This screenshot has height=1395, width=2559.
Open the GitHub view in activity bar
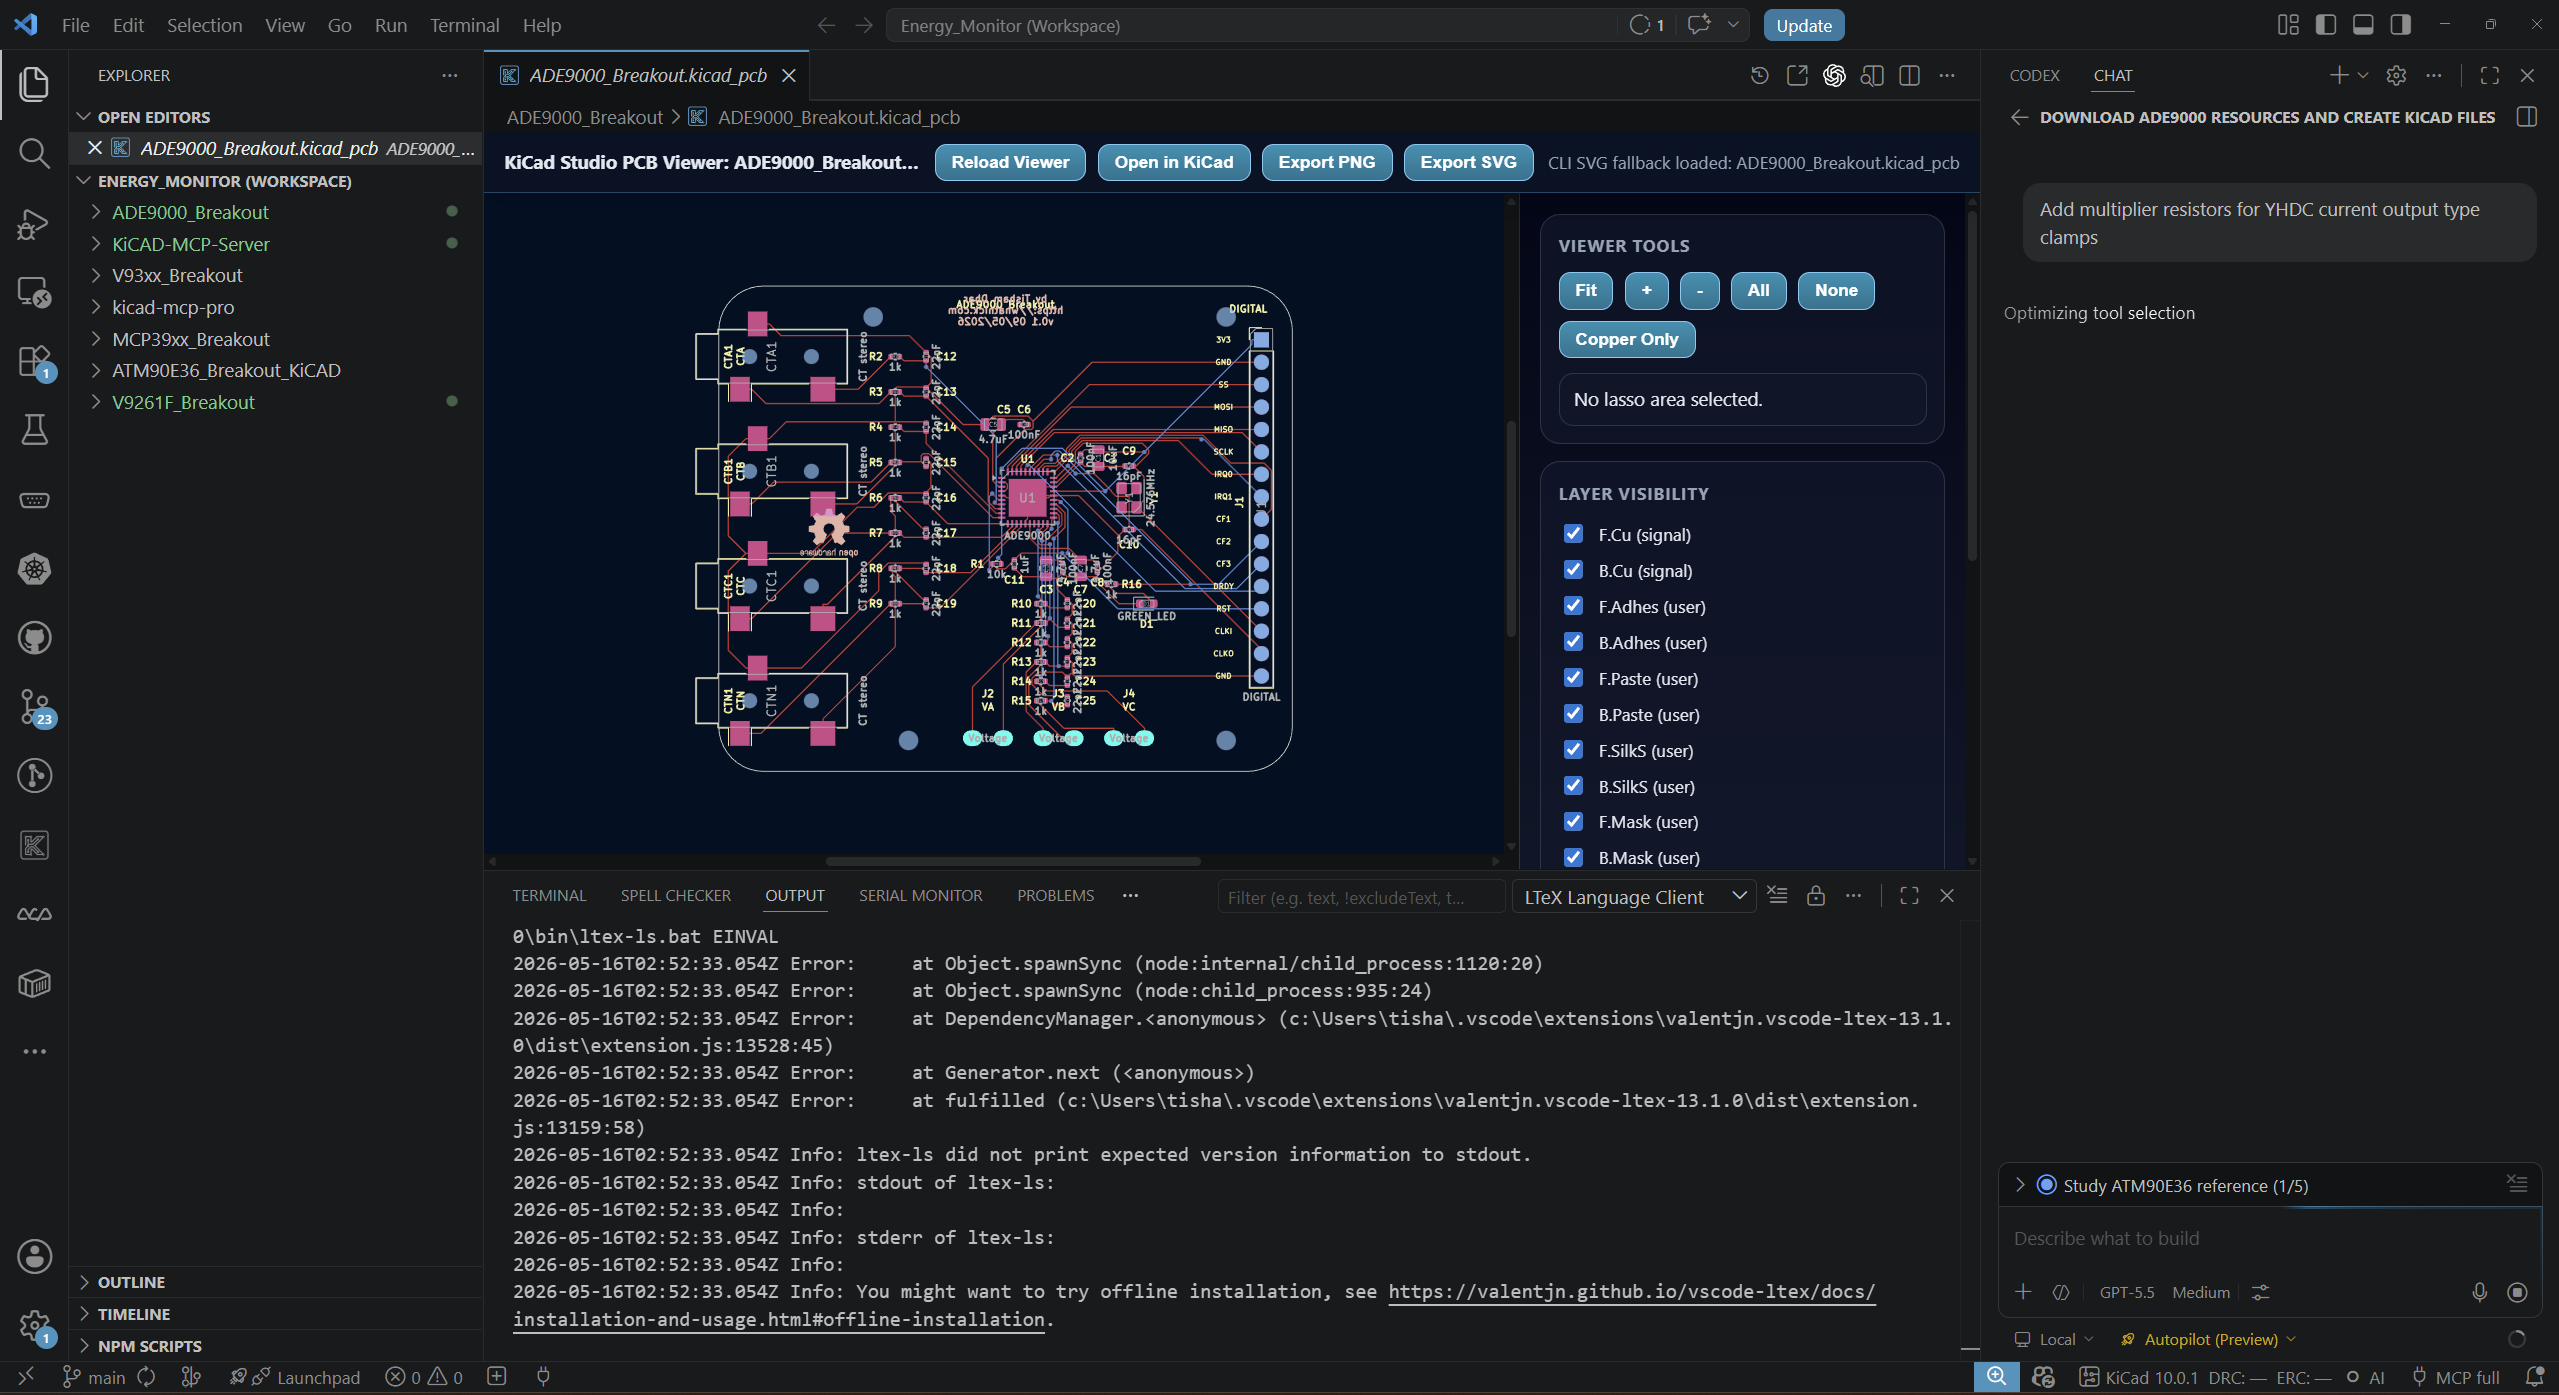pos(34,638)
